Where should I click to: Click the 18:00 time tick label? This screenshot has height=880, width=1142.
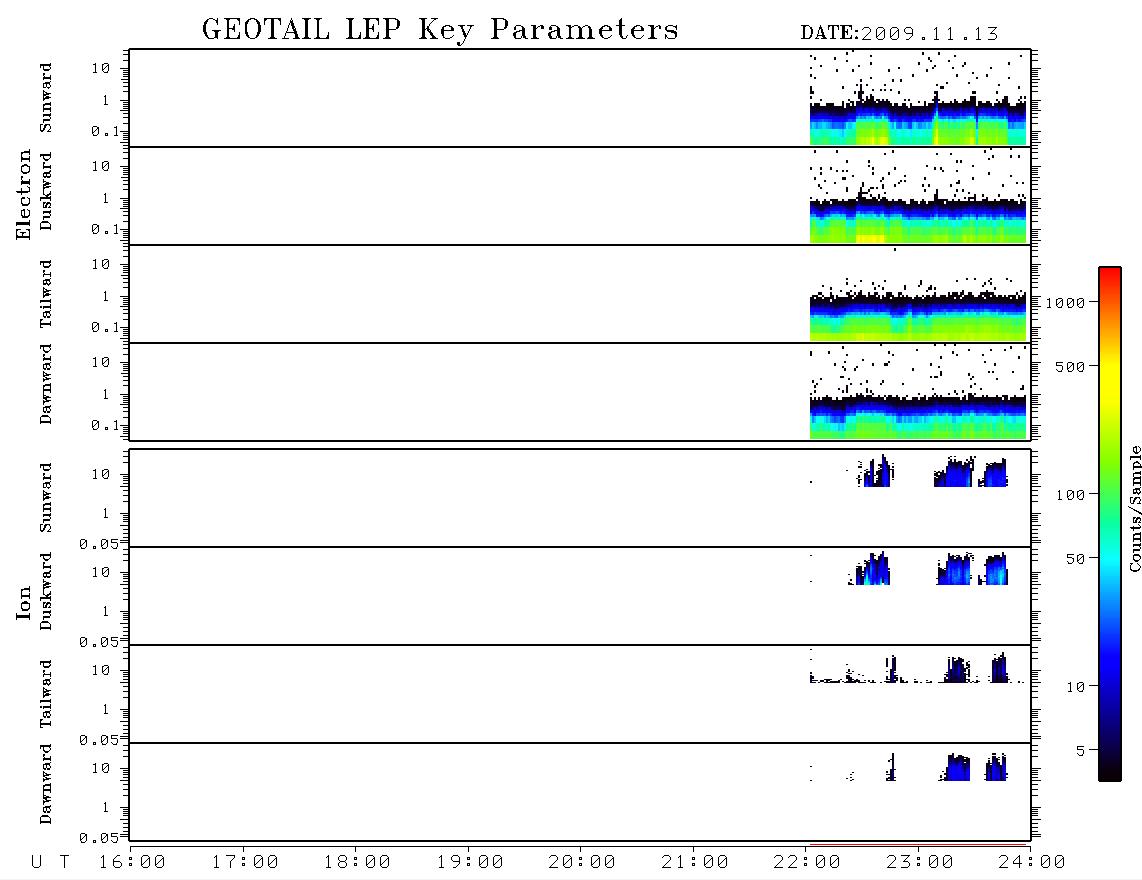coord(358,862)
